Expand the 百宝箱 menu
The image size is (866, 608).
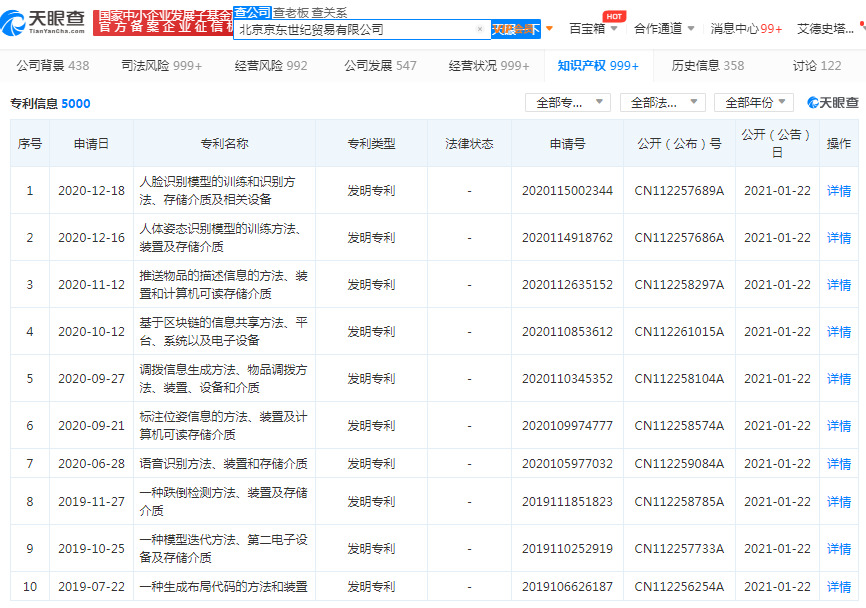(593, 29)
